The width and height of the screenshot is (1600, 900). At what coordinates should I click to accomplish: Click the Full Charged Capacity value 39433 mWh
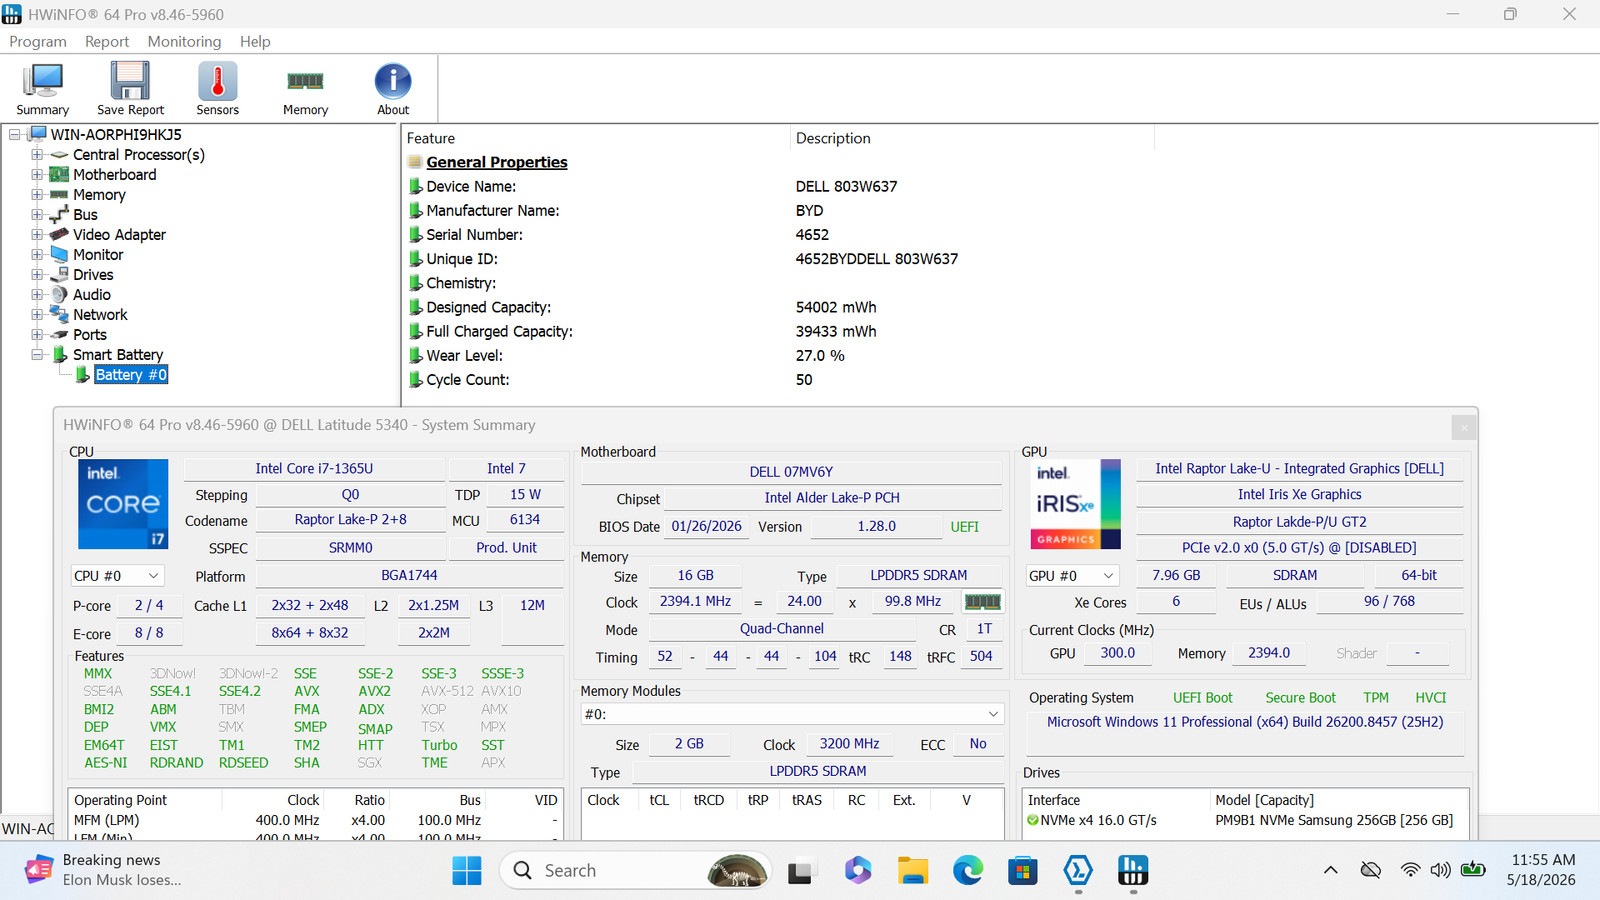(x=836, y=332)
